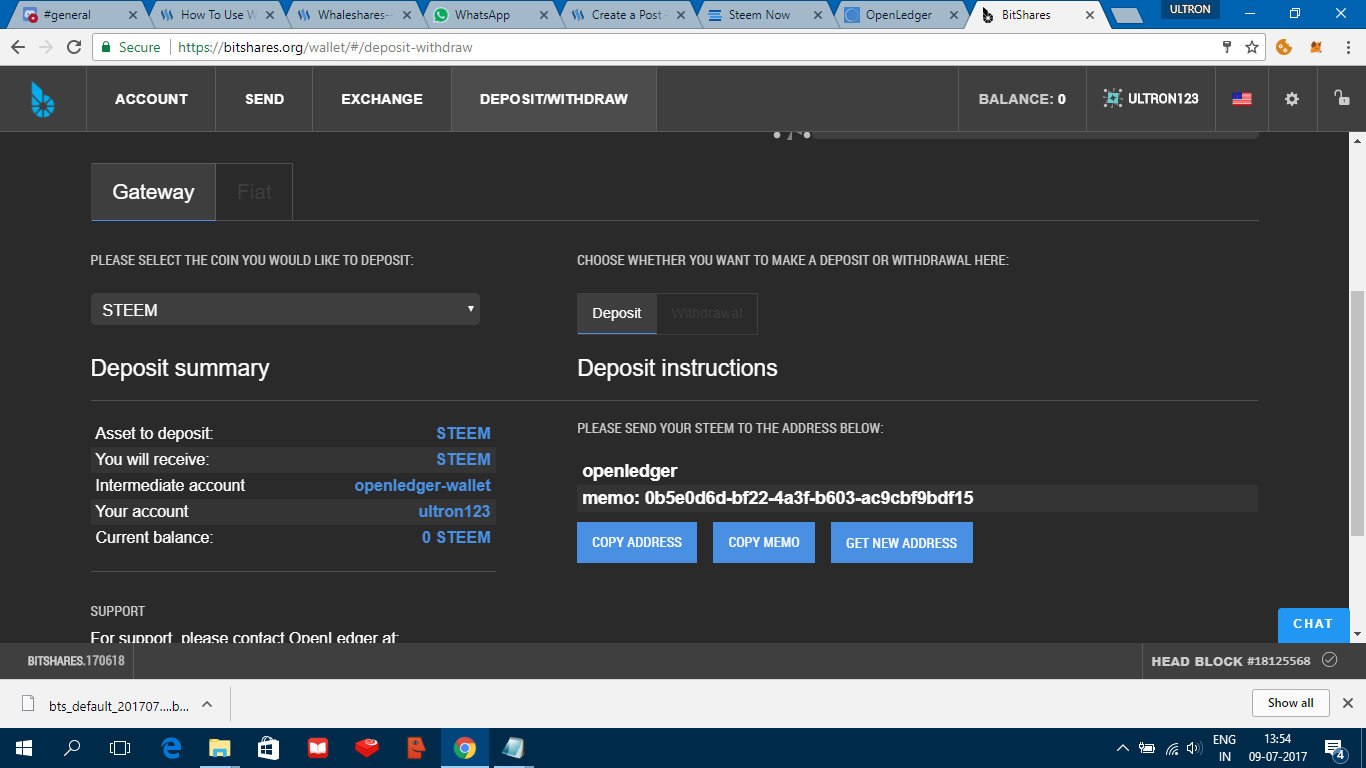
Task: Close the downloads bar
Action: [1348, 703]
